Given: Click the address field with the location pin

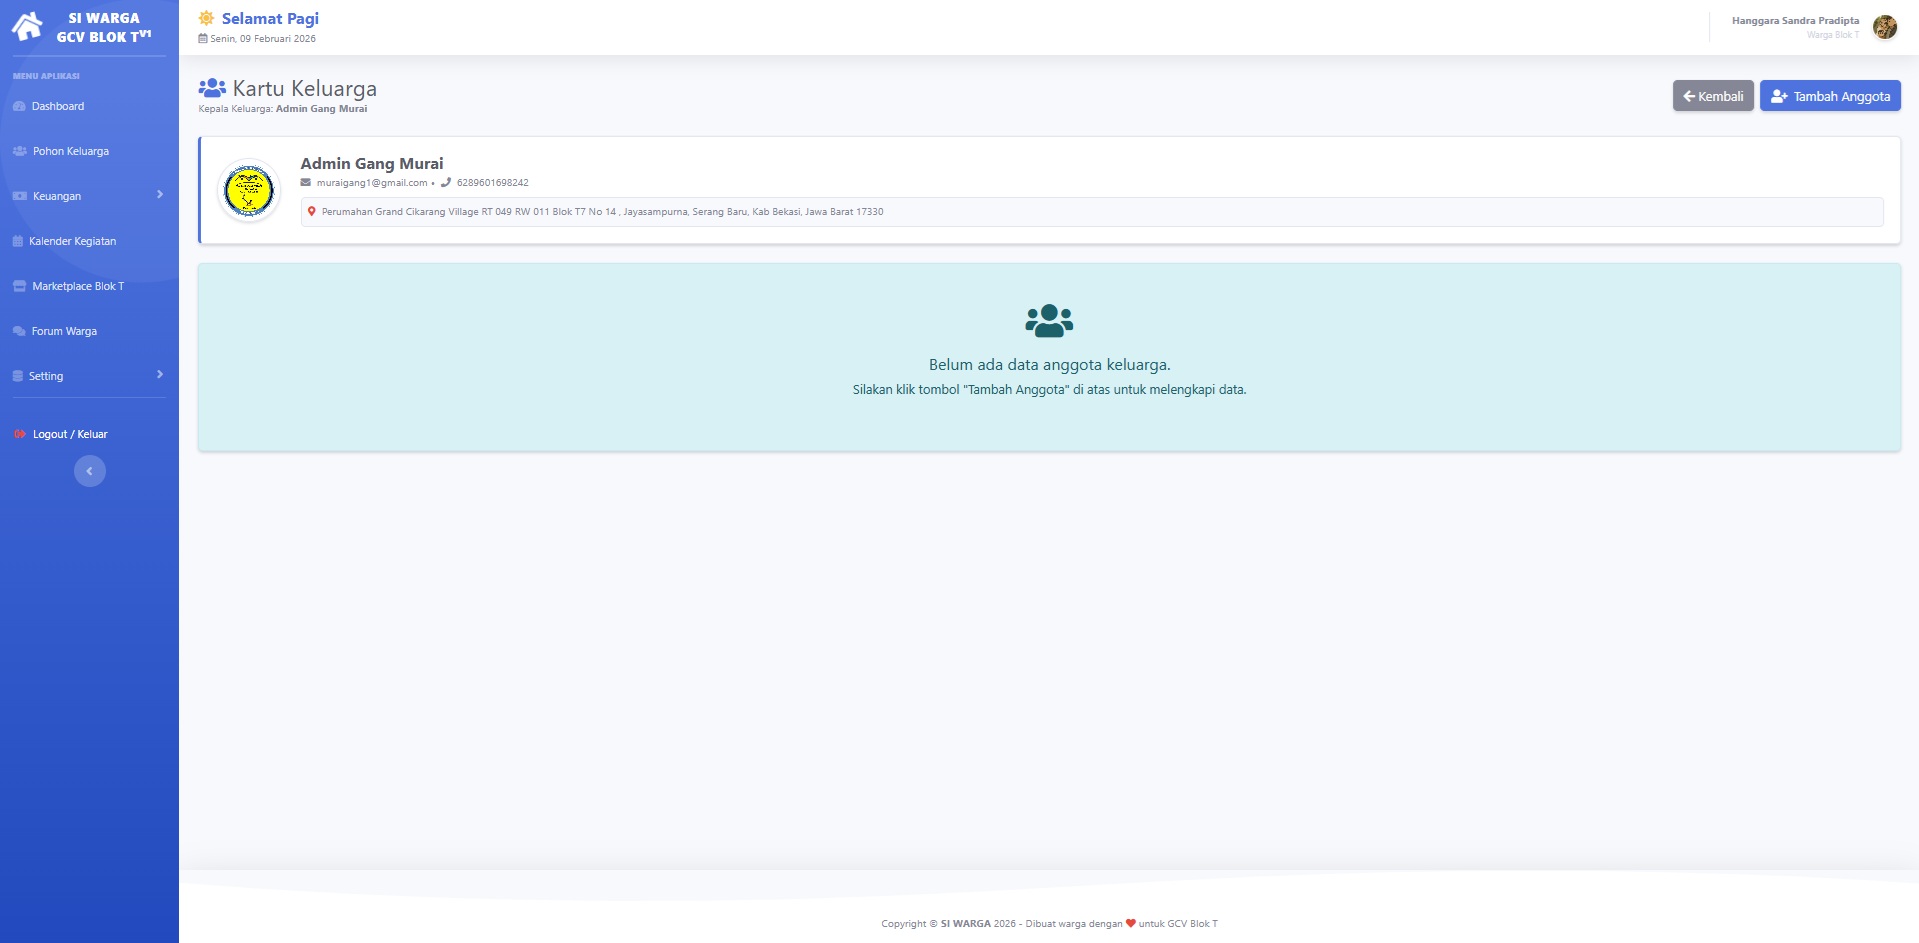Looking at the screenshot, I should (x=1091, y=212).
